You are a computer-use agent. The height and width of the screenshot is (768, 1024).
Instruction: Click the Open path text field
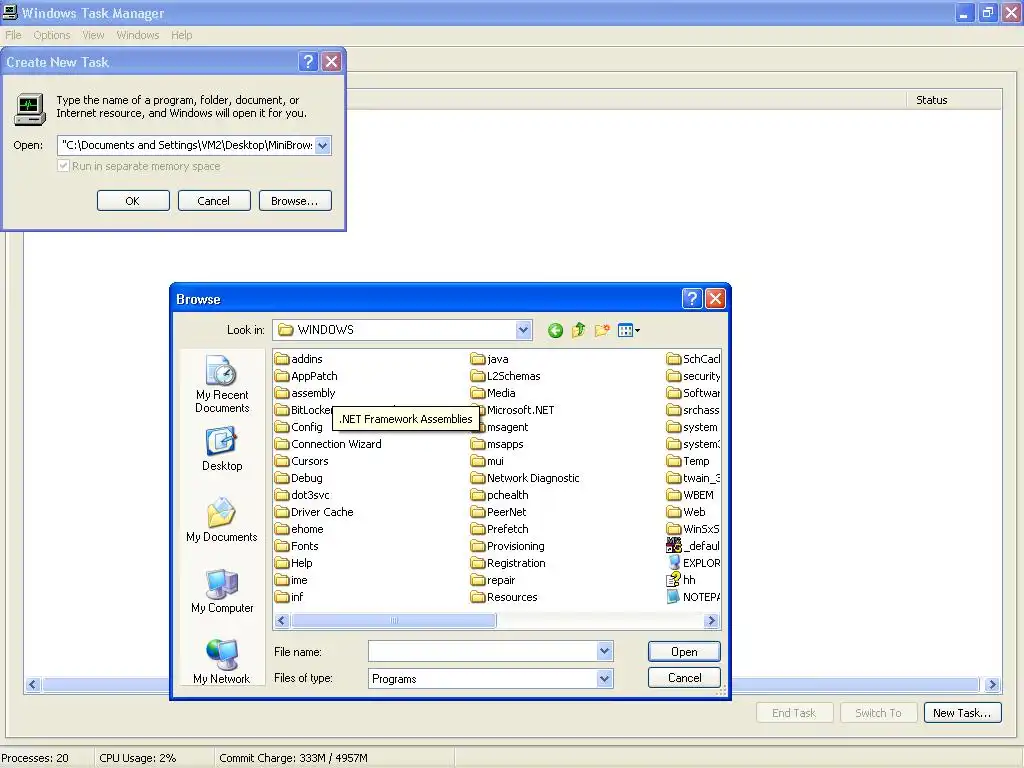tap(186, 145)
